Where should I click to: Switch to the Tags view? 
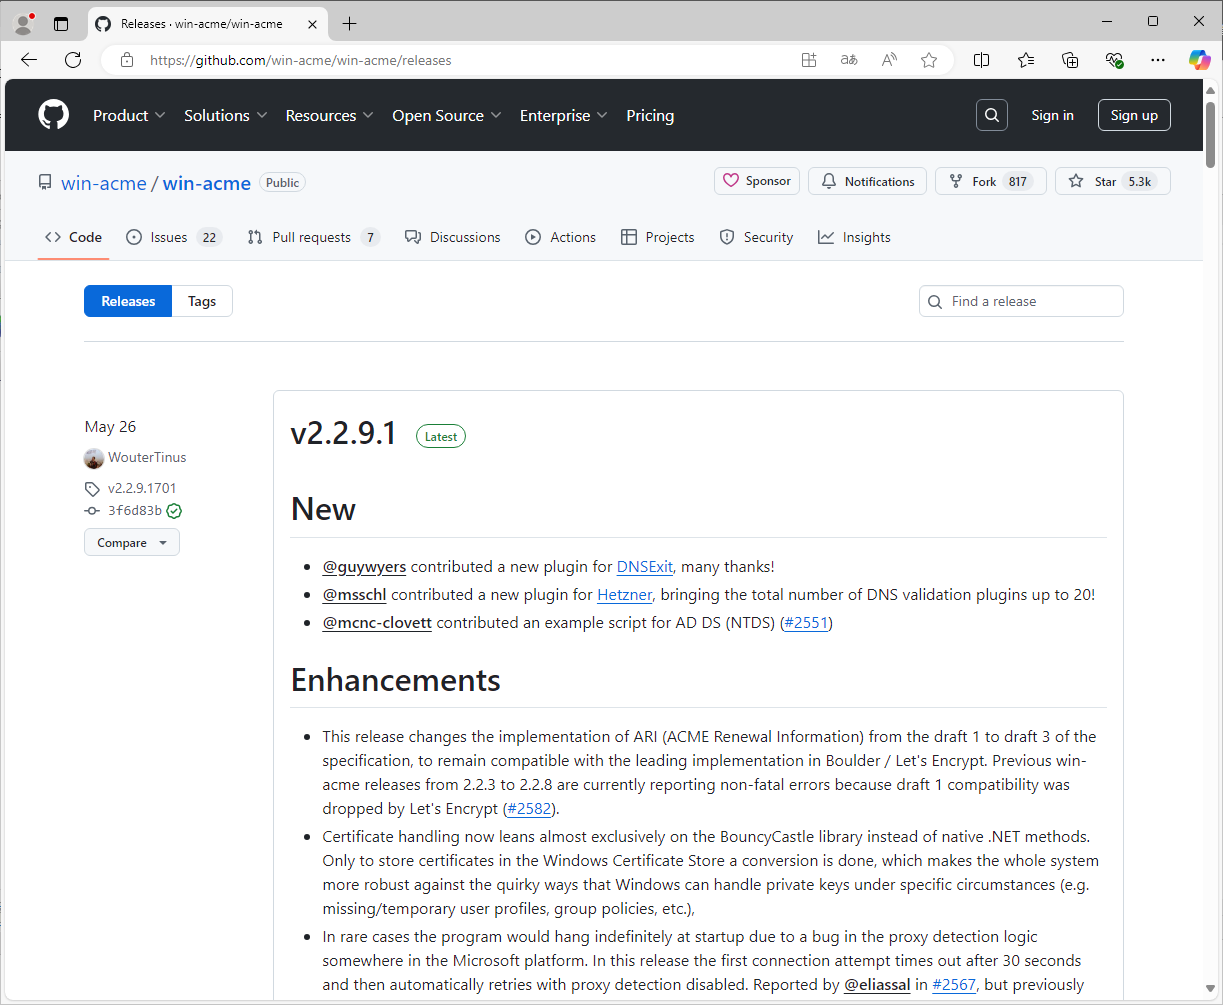click(x=202, y=301)
